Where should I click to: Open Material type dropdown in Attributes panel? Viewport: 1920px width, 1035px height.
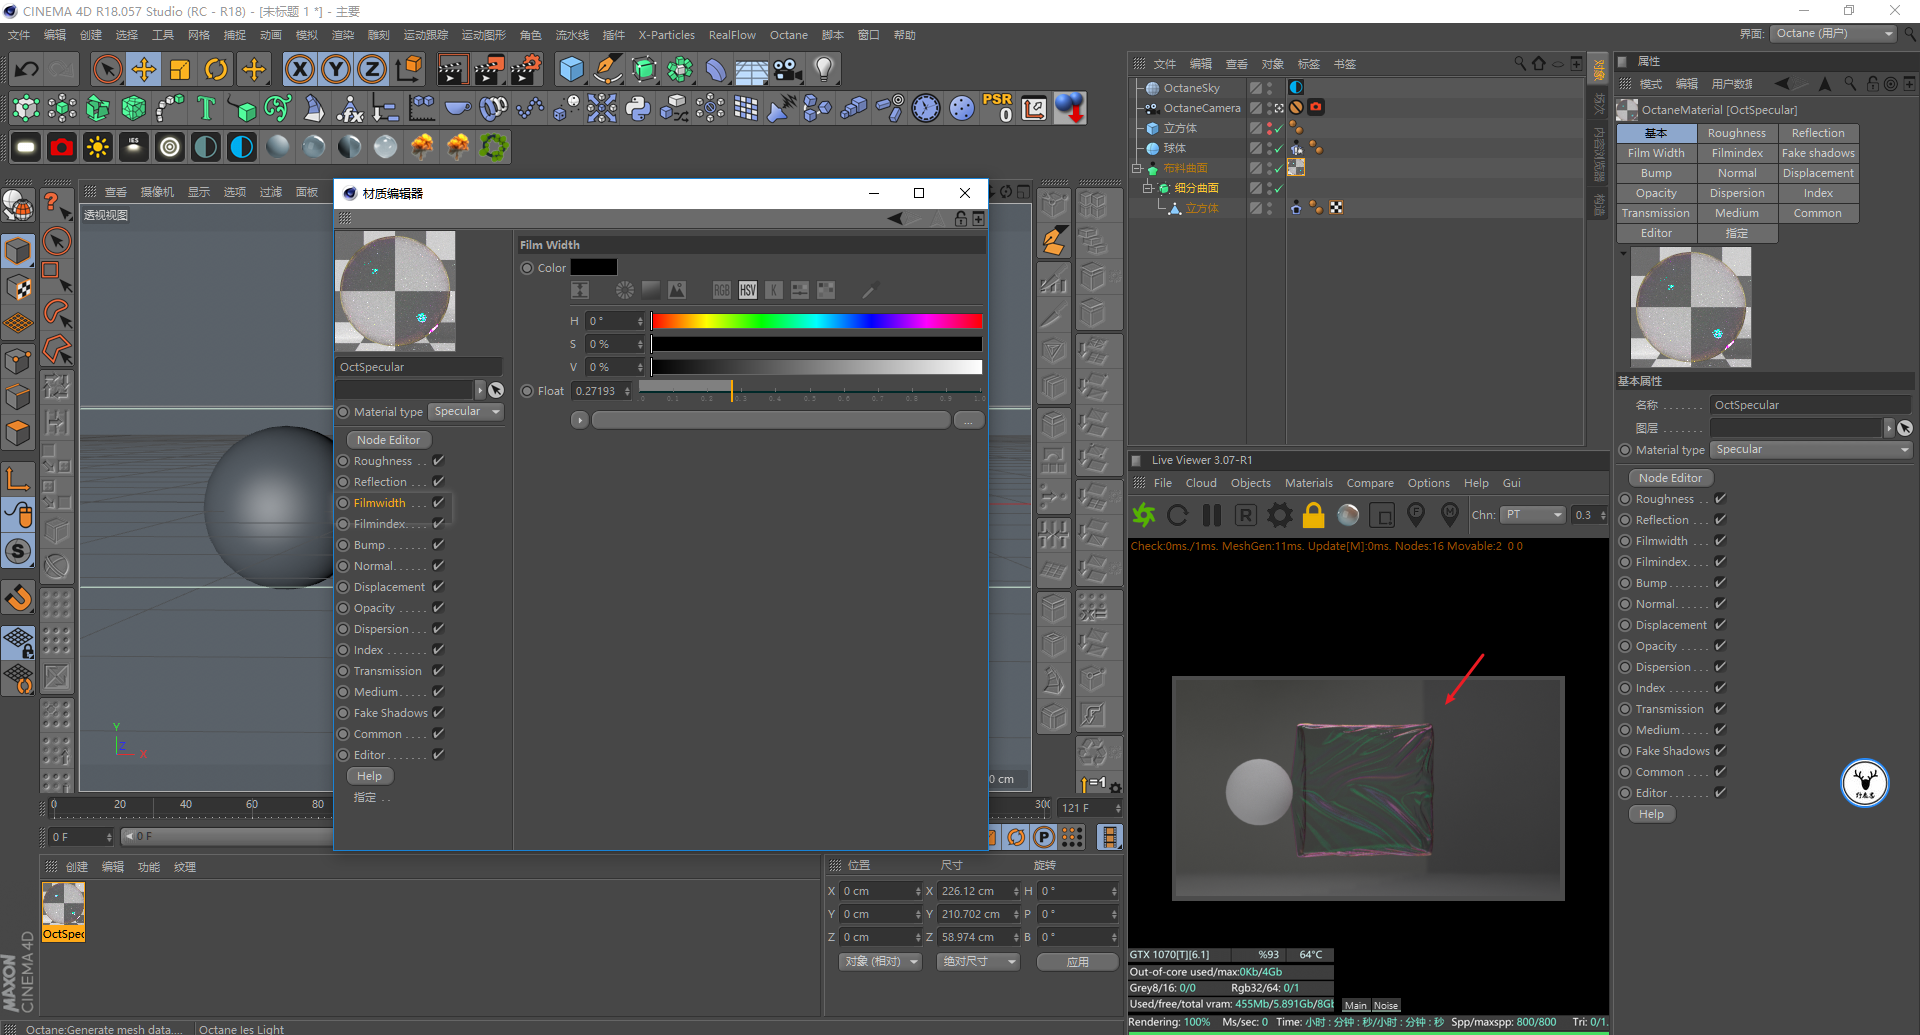click(1811, 450)
